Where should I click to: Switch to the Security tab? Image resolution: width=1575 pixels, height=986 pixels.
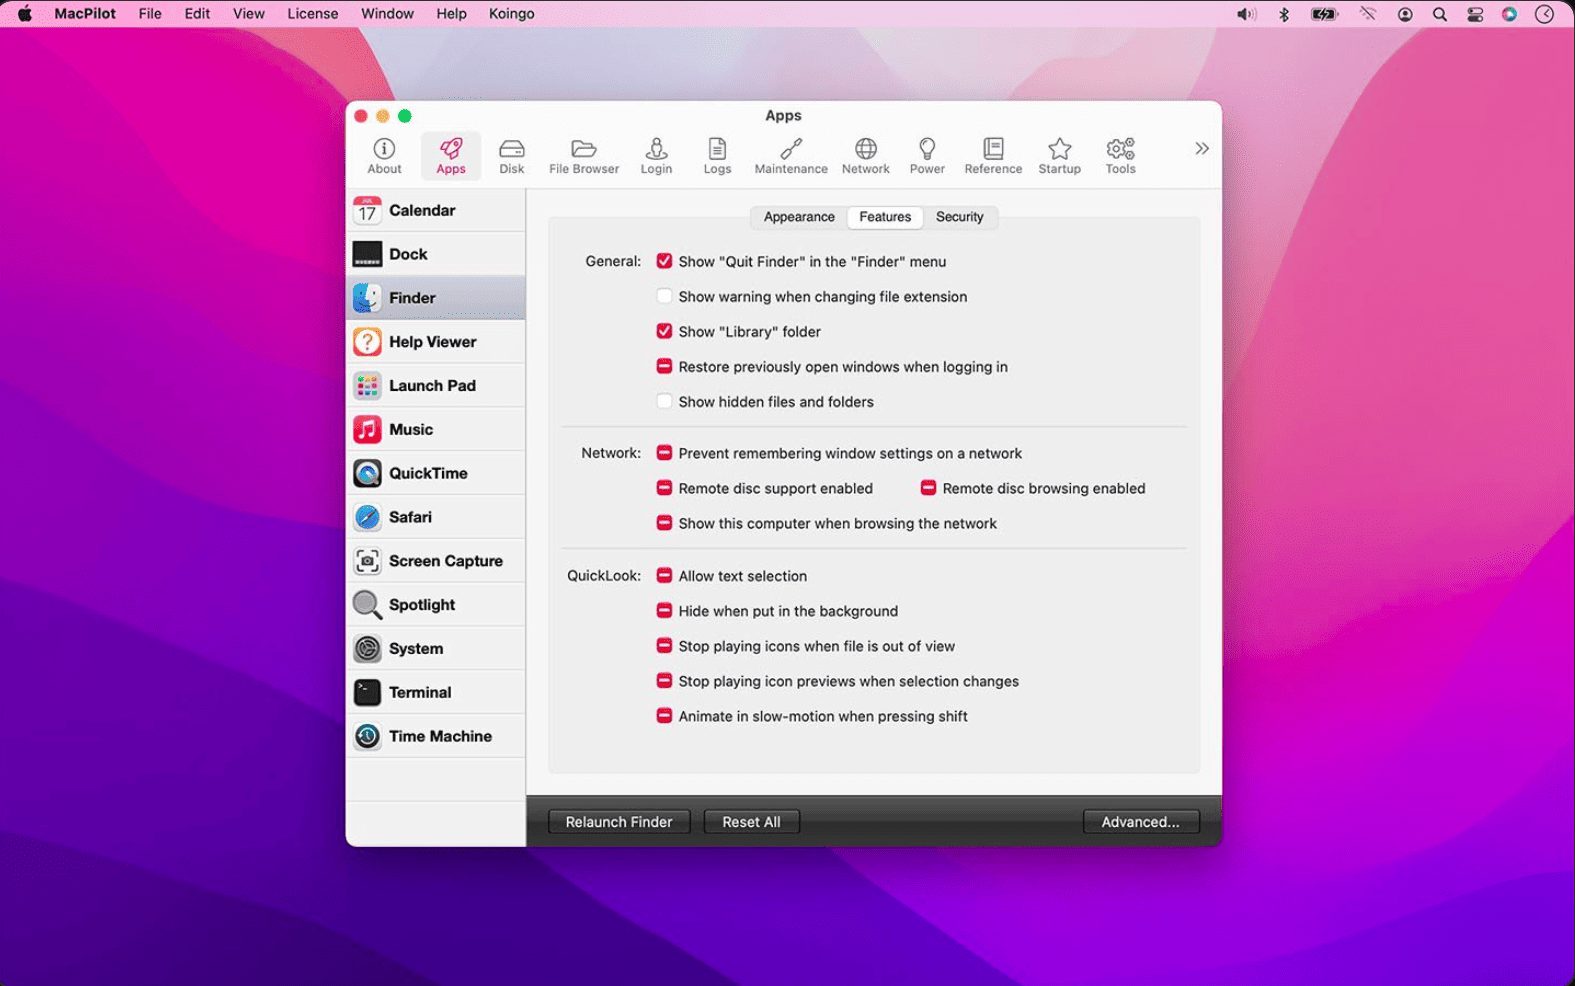tap(959, 217)
